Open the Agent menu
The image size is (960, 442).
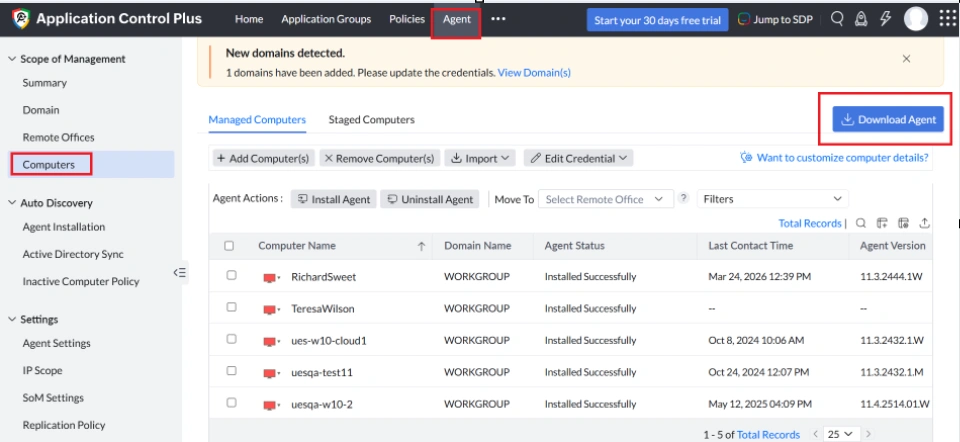pyautogui.click(x=457, y=19)
